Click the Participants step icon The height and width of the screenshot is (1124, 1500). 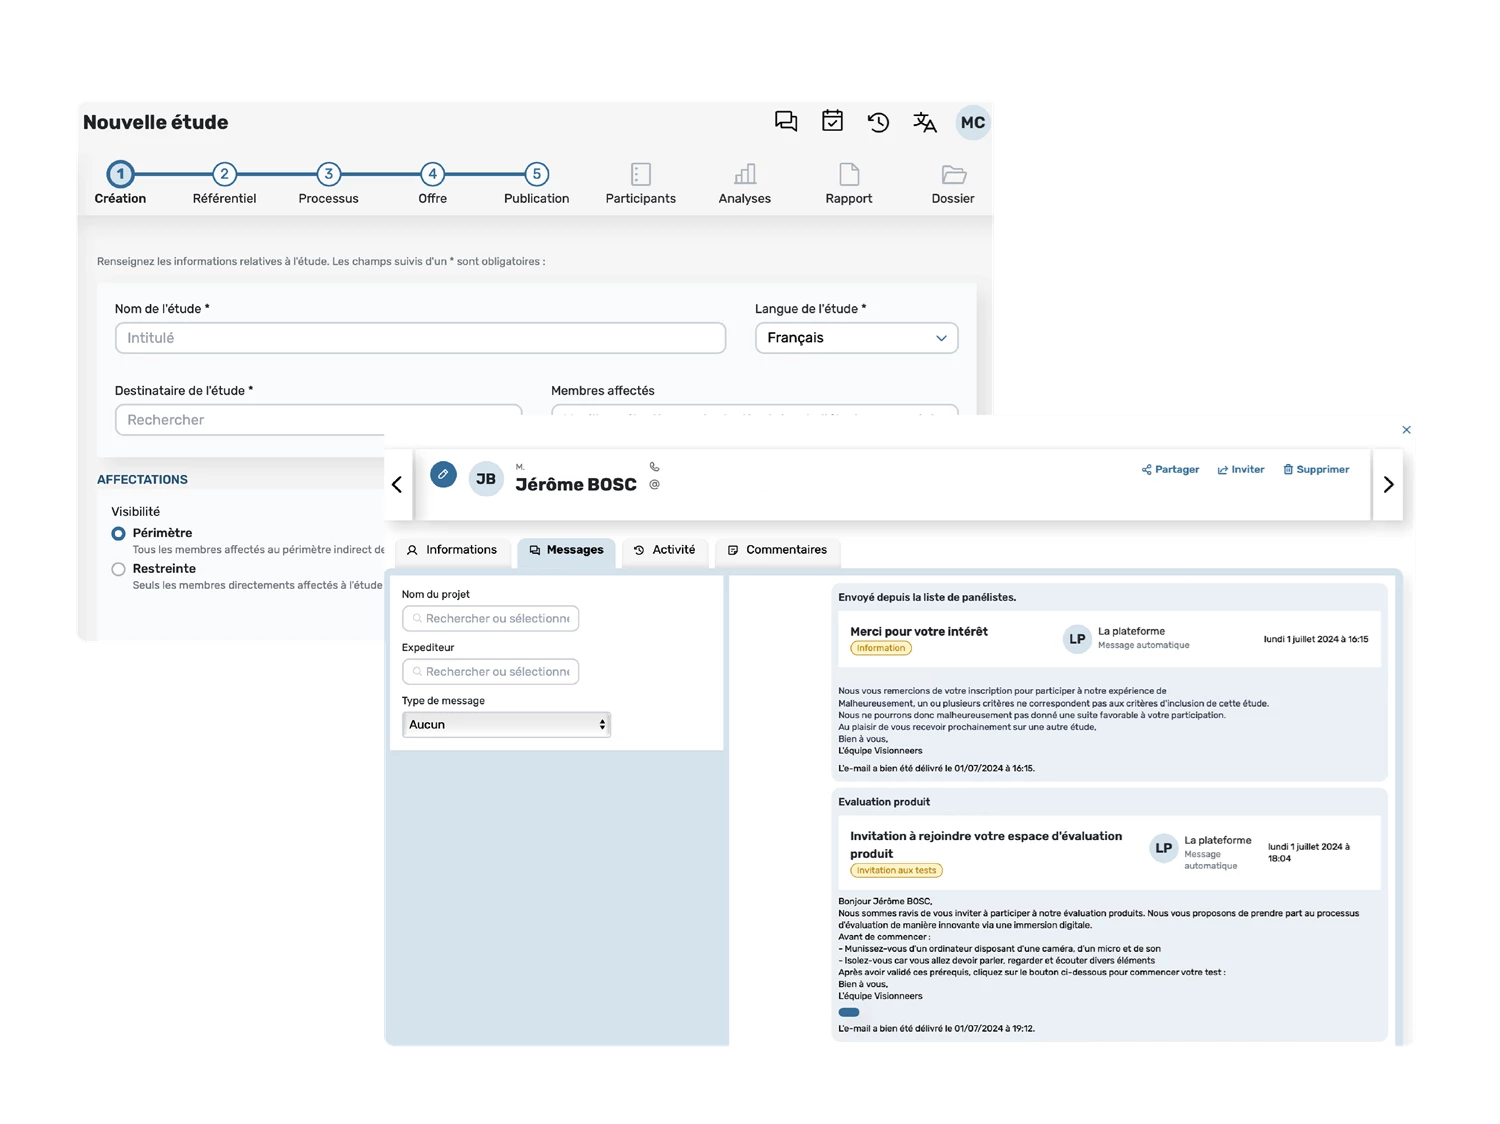[x=640, y=175]
